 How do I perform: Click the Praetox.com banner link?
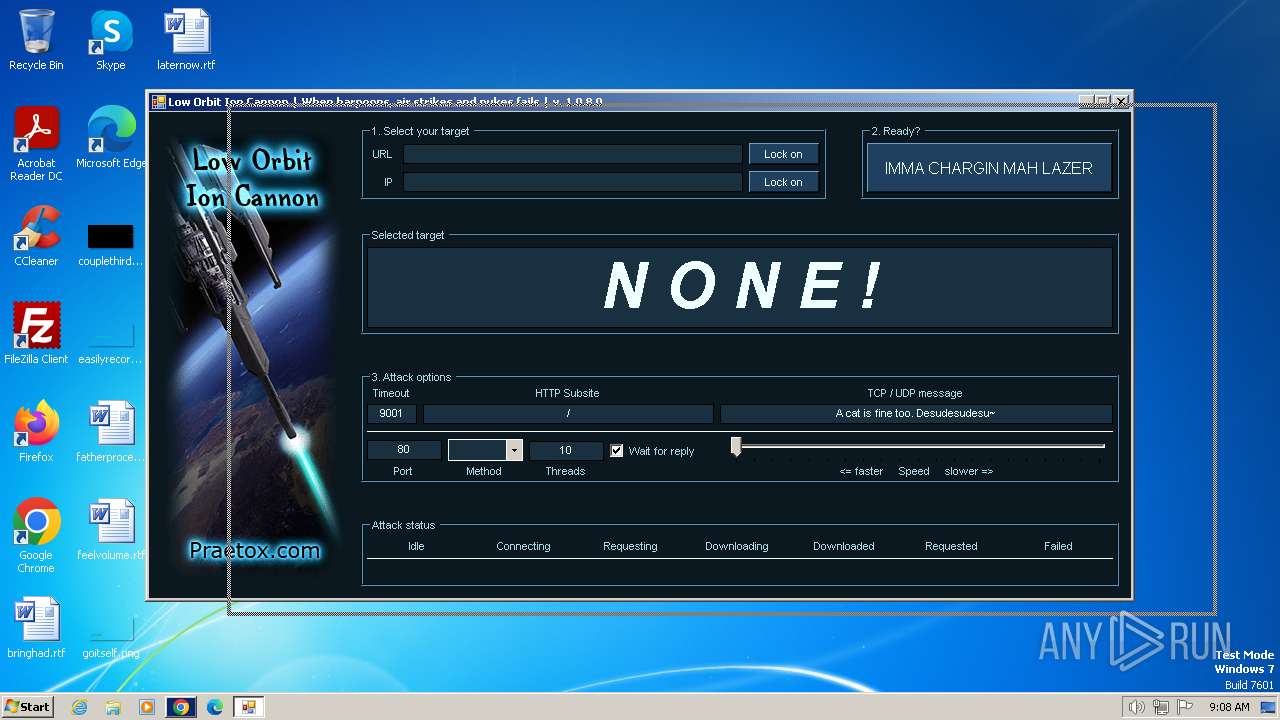click(x=255, y=550)
